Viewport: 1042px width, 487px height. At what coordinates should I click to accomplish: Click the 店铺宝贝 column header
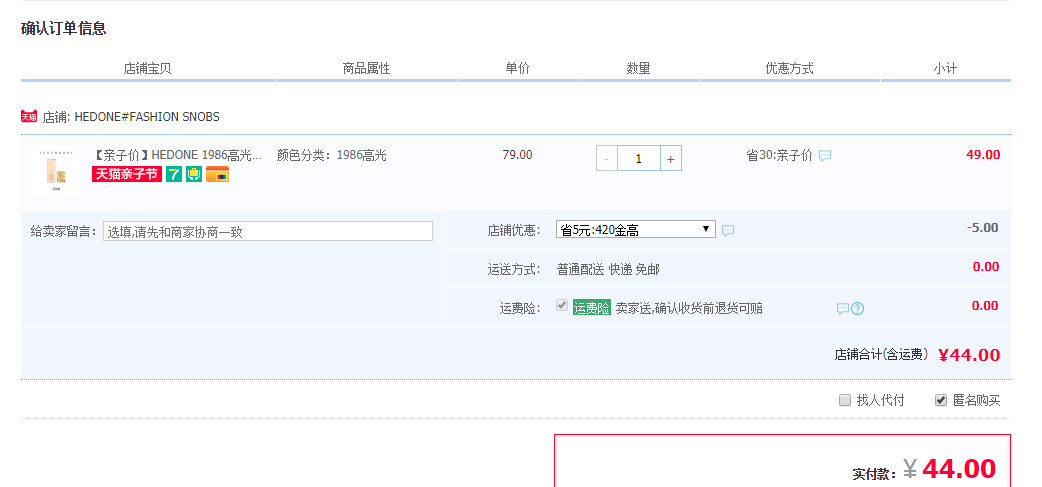coord(148,68)
